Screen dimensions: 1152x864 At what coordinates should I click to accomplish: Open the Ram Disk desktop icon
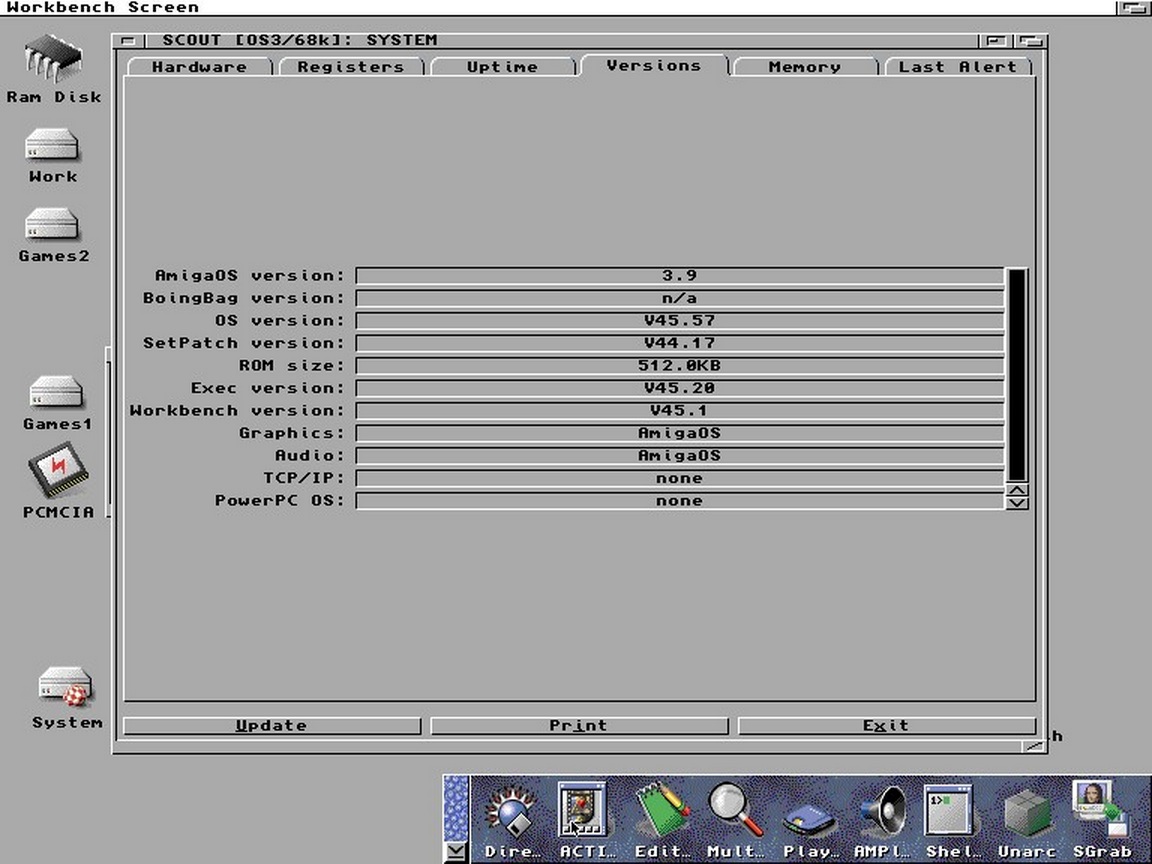pyautogui.click(x=53, y=70)
